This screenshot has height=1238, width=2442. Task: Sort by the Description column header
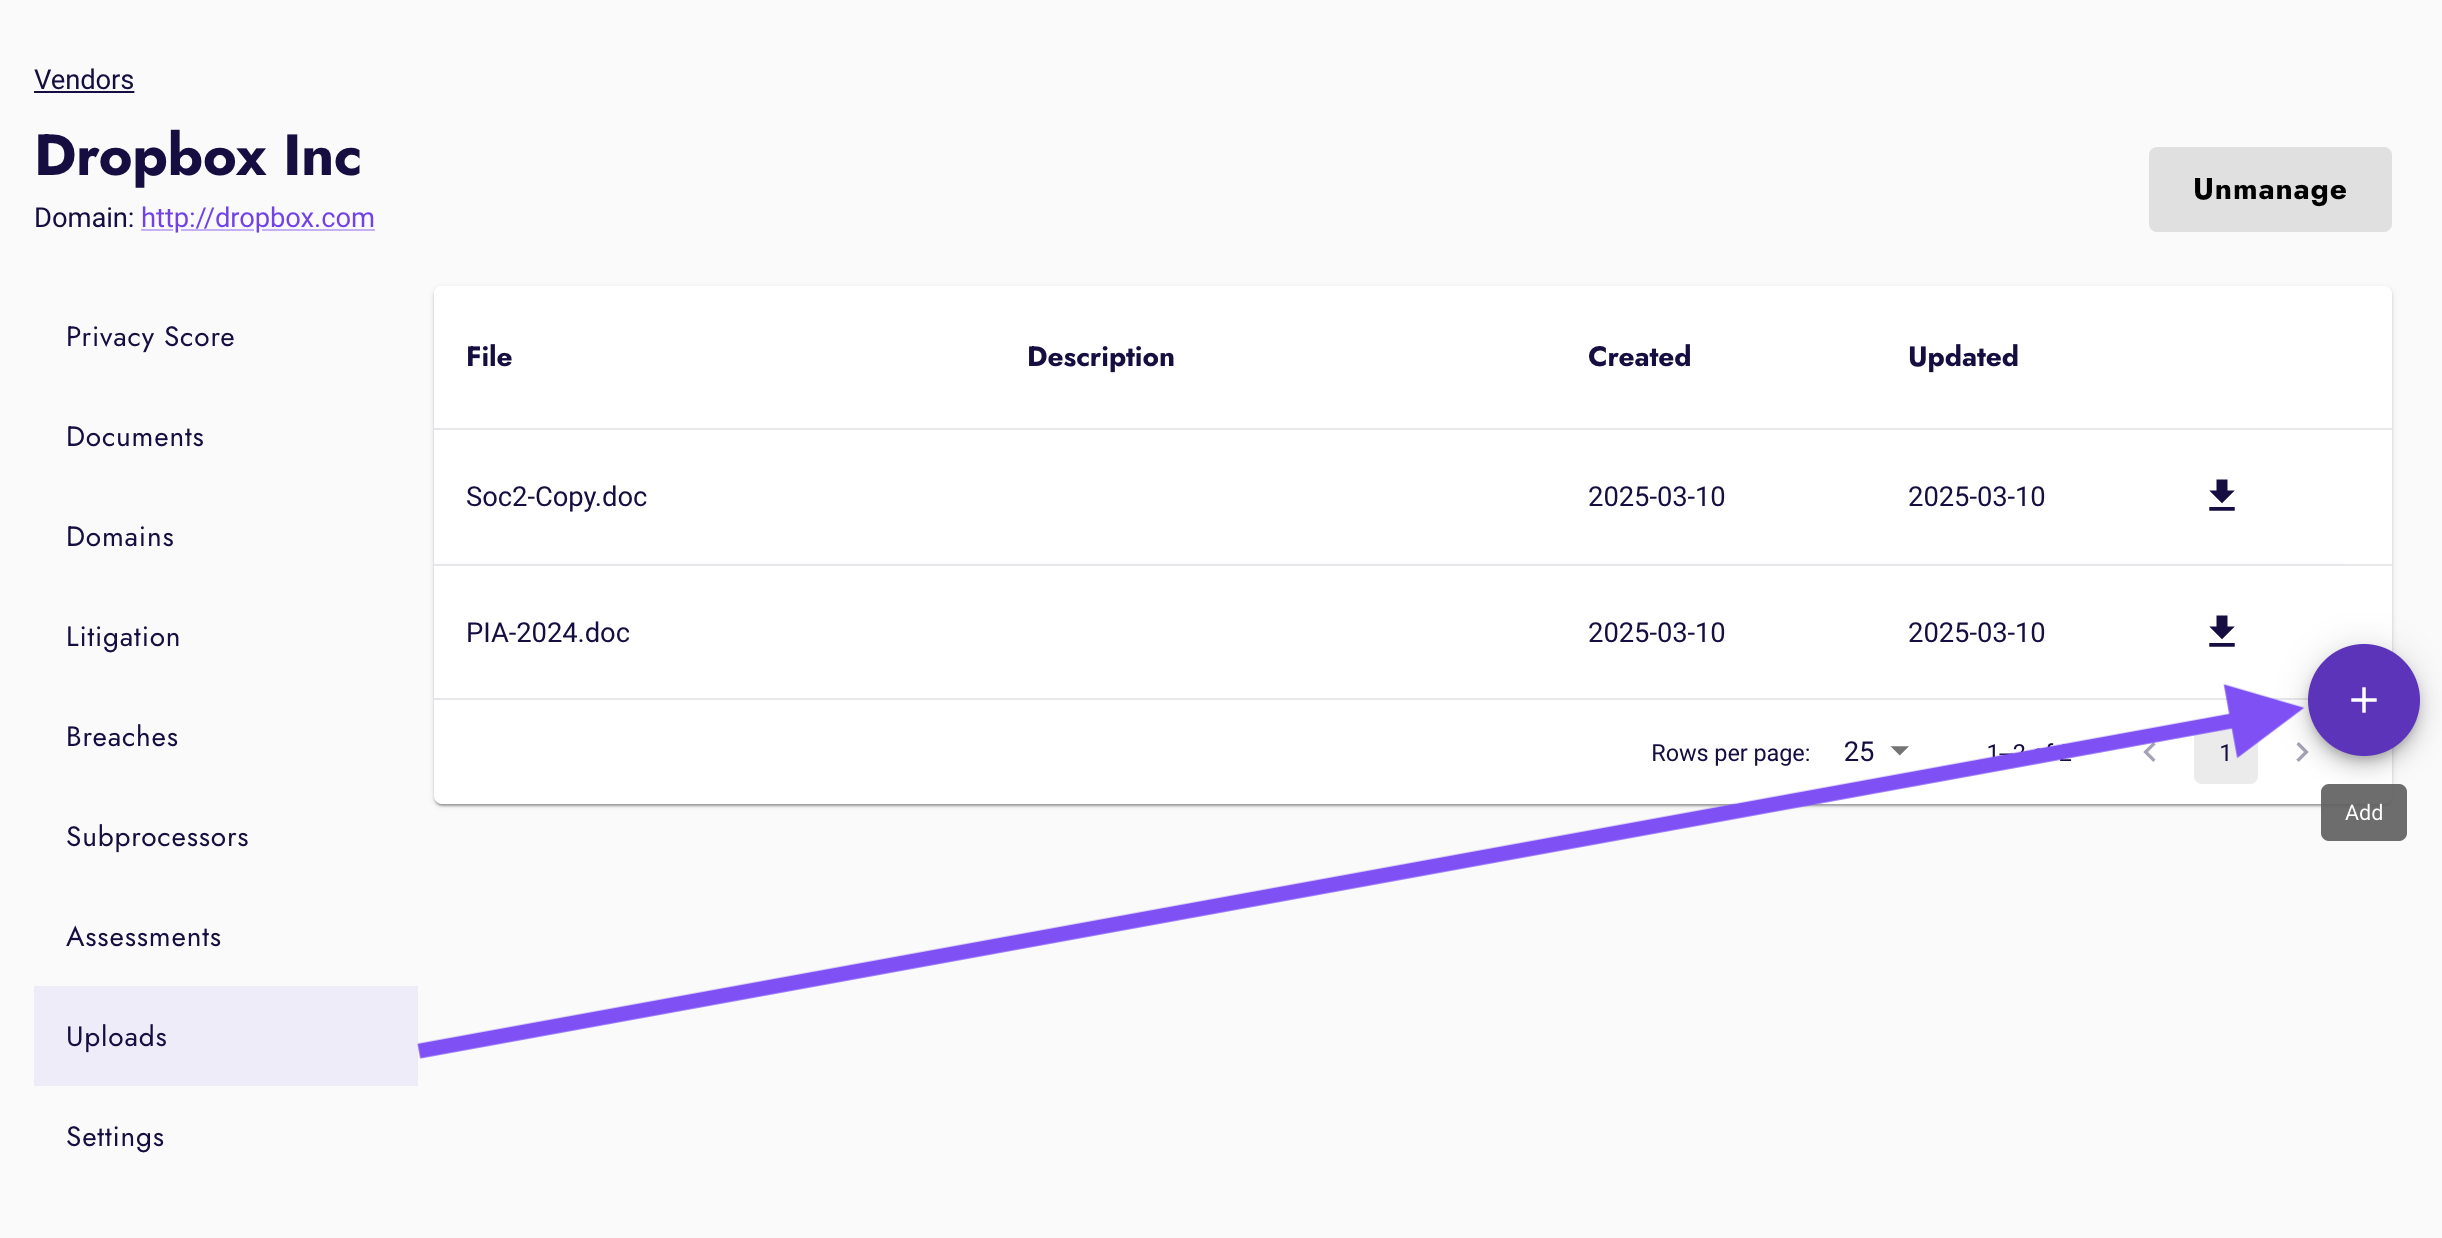[x=1101, y=357]
